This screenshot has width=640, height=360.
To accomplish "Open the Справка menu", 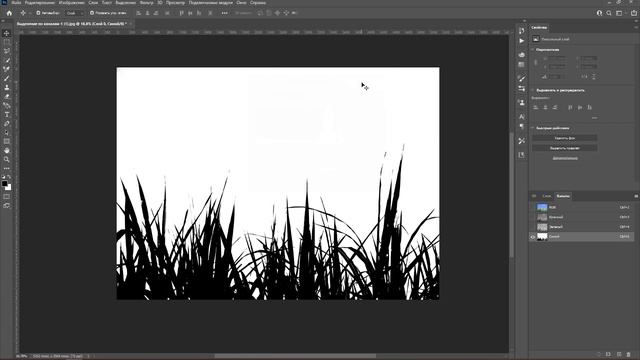I will (x=258, y=2).
